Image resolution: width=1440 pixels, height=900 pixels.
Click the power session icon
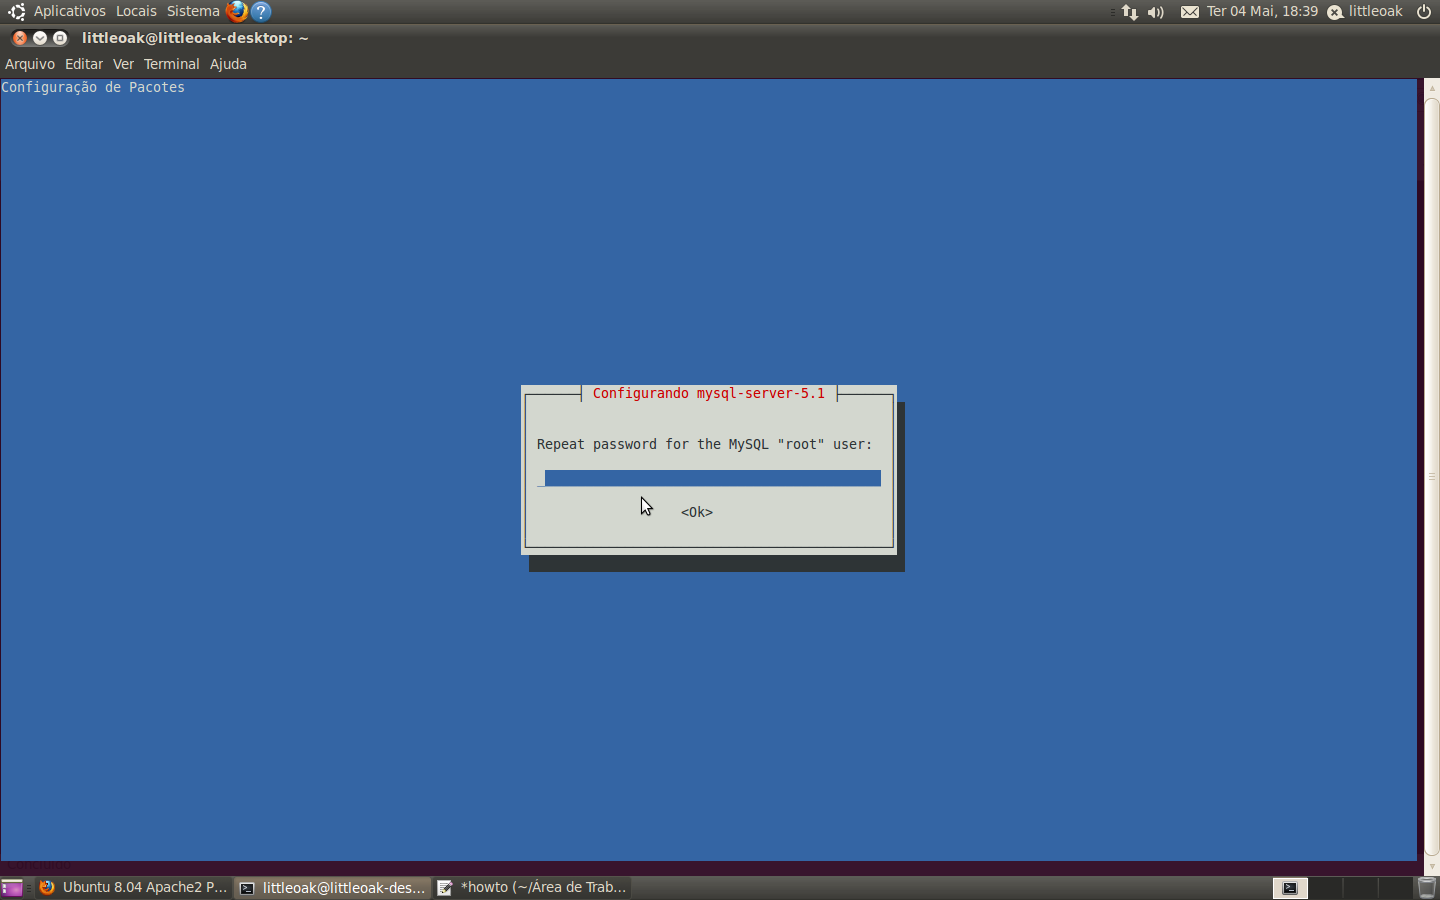point(1424,12)
